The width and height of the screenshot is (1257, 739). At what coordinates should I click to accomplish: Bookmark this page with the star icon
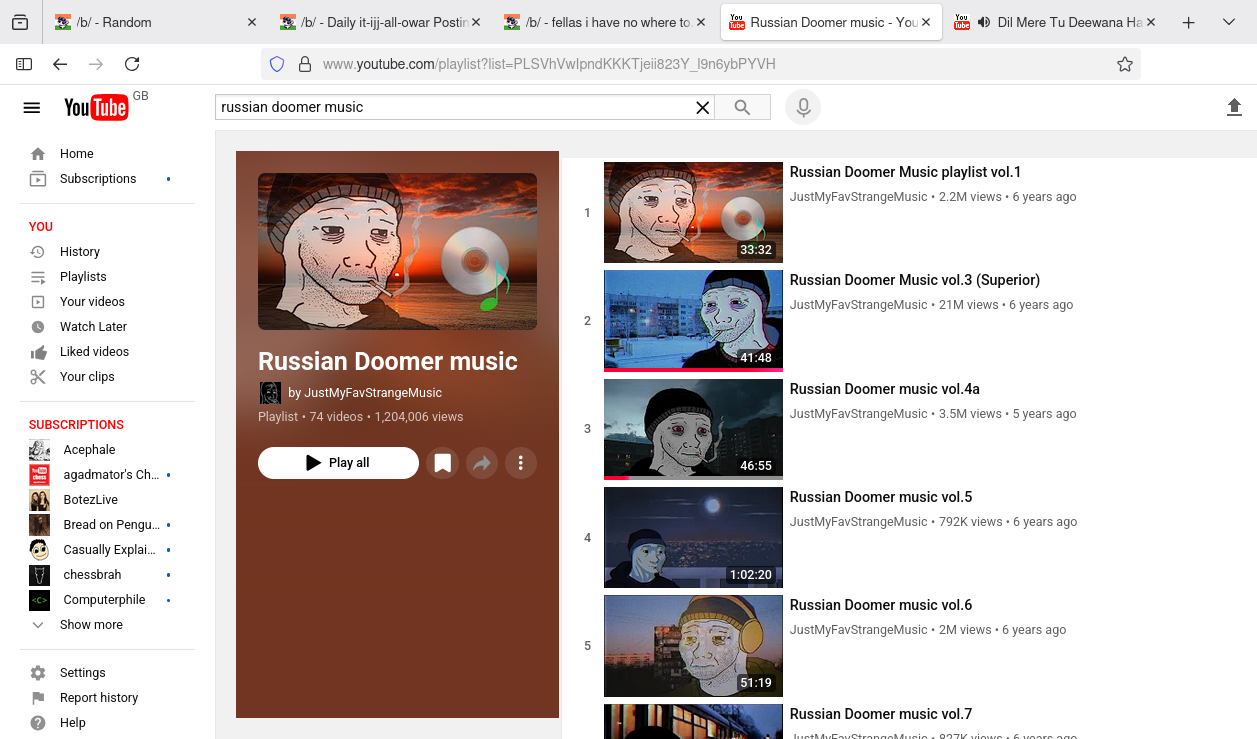pyautogui.click(x=1125, y=64)
